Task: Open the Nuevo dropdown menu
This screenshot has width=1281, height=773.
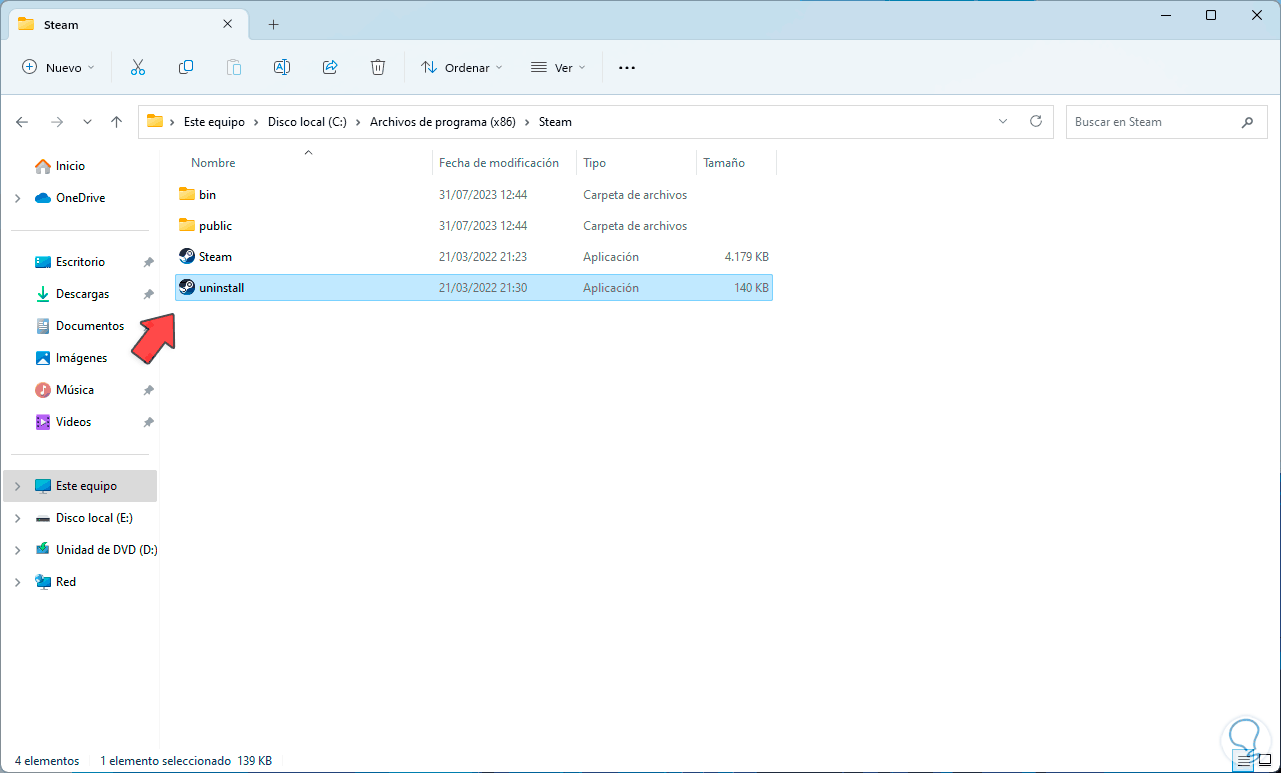Action: [58, 67]
